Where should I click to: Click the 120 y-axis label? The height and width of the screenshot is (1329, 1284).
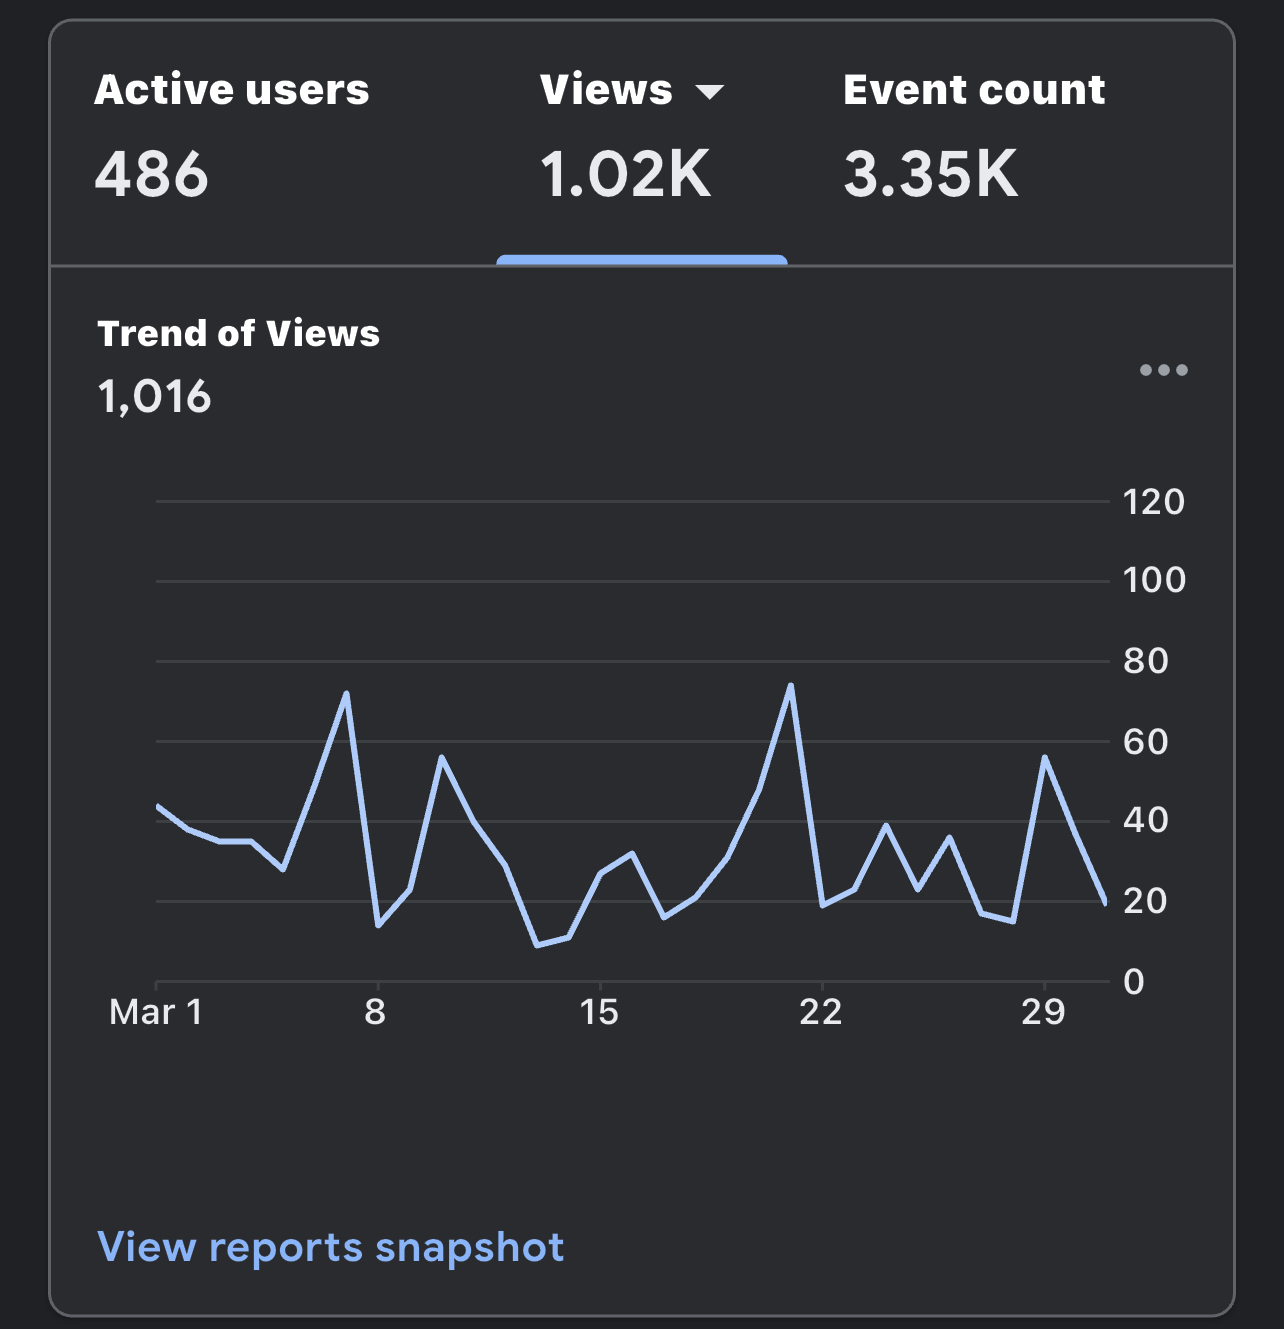[1153, 502]
